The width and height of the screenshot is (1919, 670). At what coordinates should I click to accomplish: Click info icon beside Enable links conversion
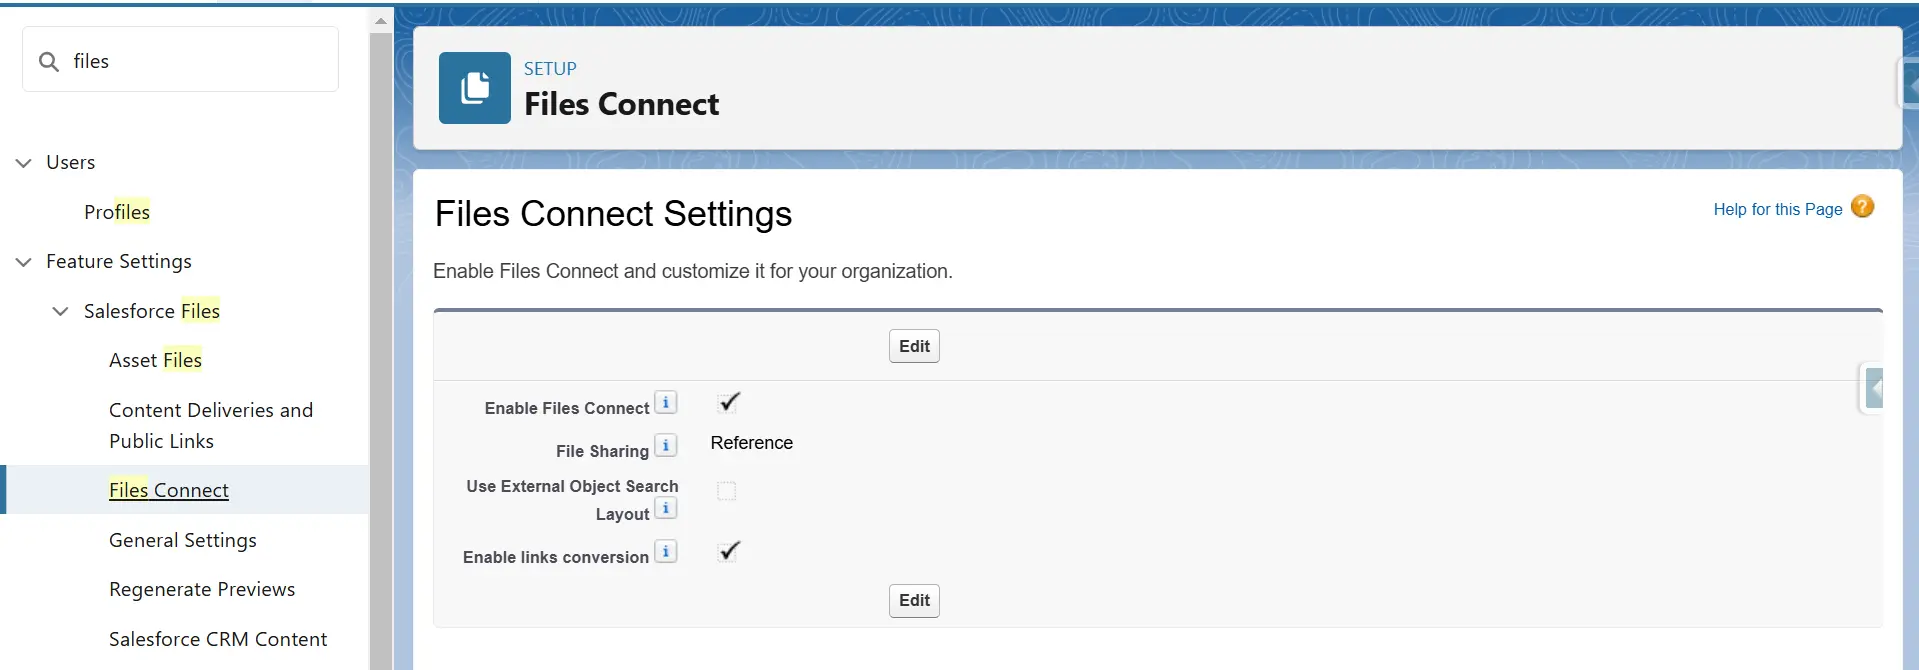pos(666,552)
